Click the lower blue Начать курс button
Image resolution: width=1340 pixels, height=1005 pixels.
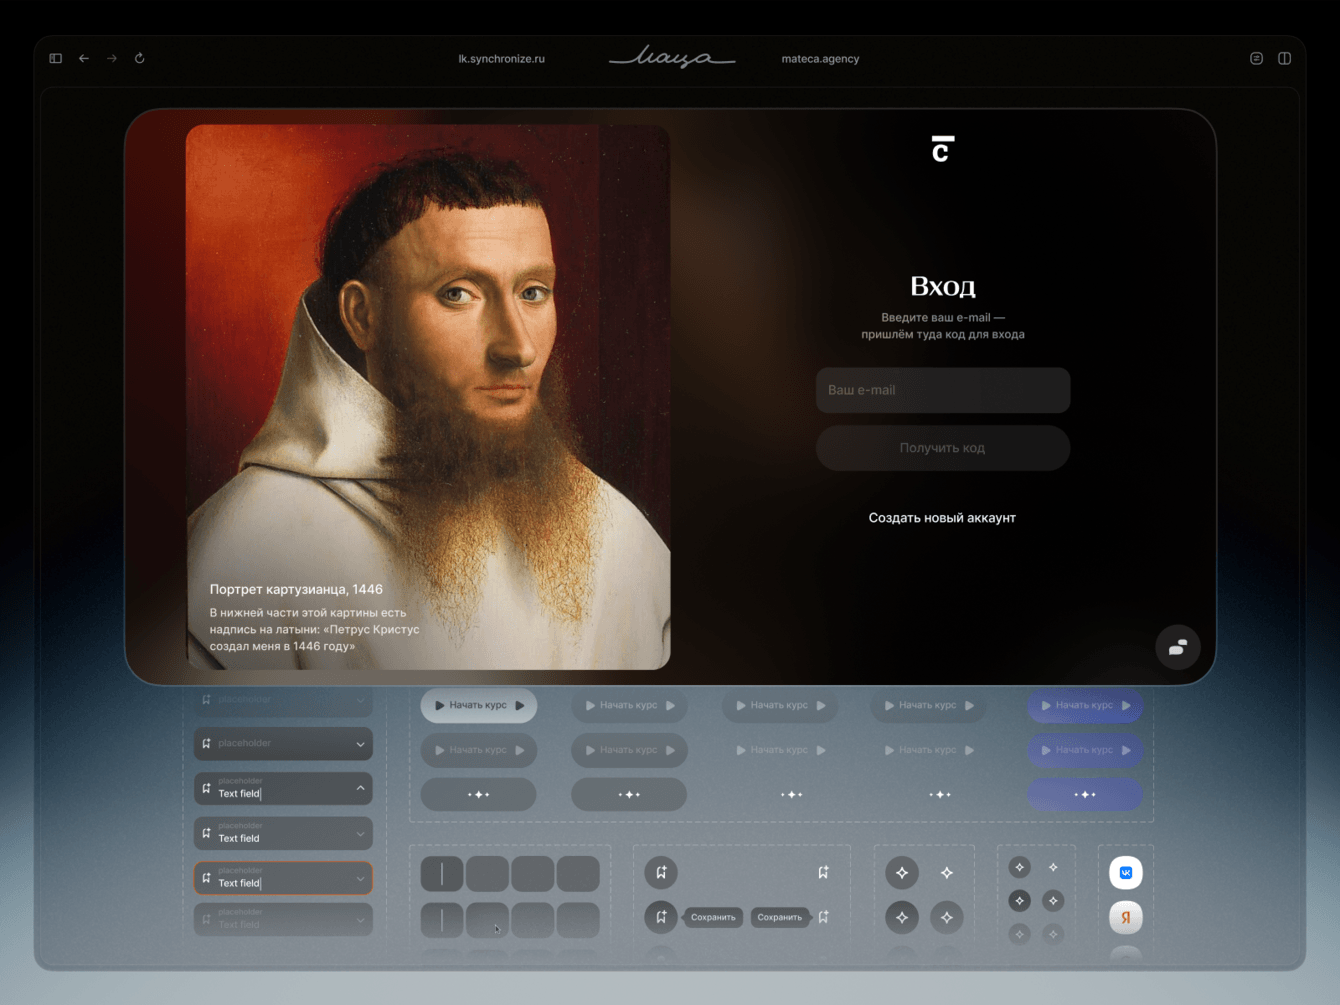1085,750
